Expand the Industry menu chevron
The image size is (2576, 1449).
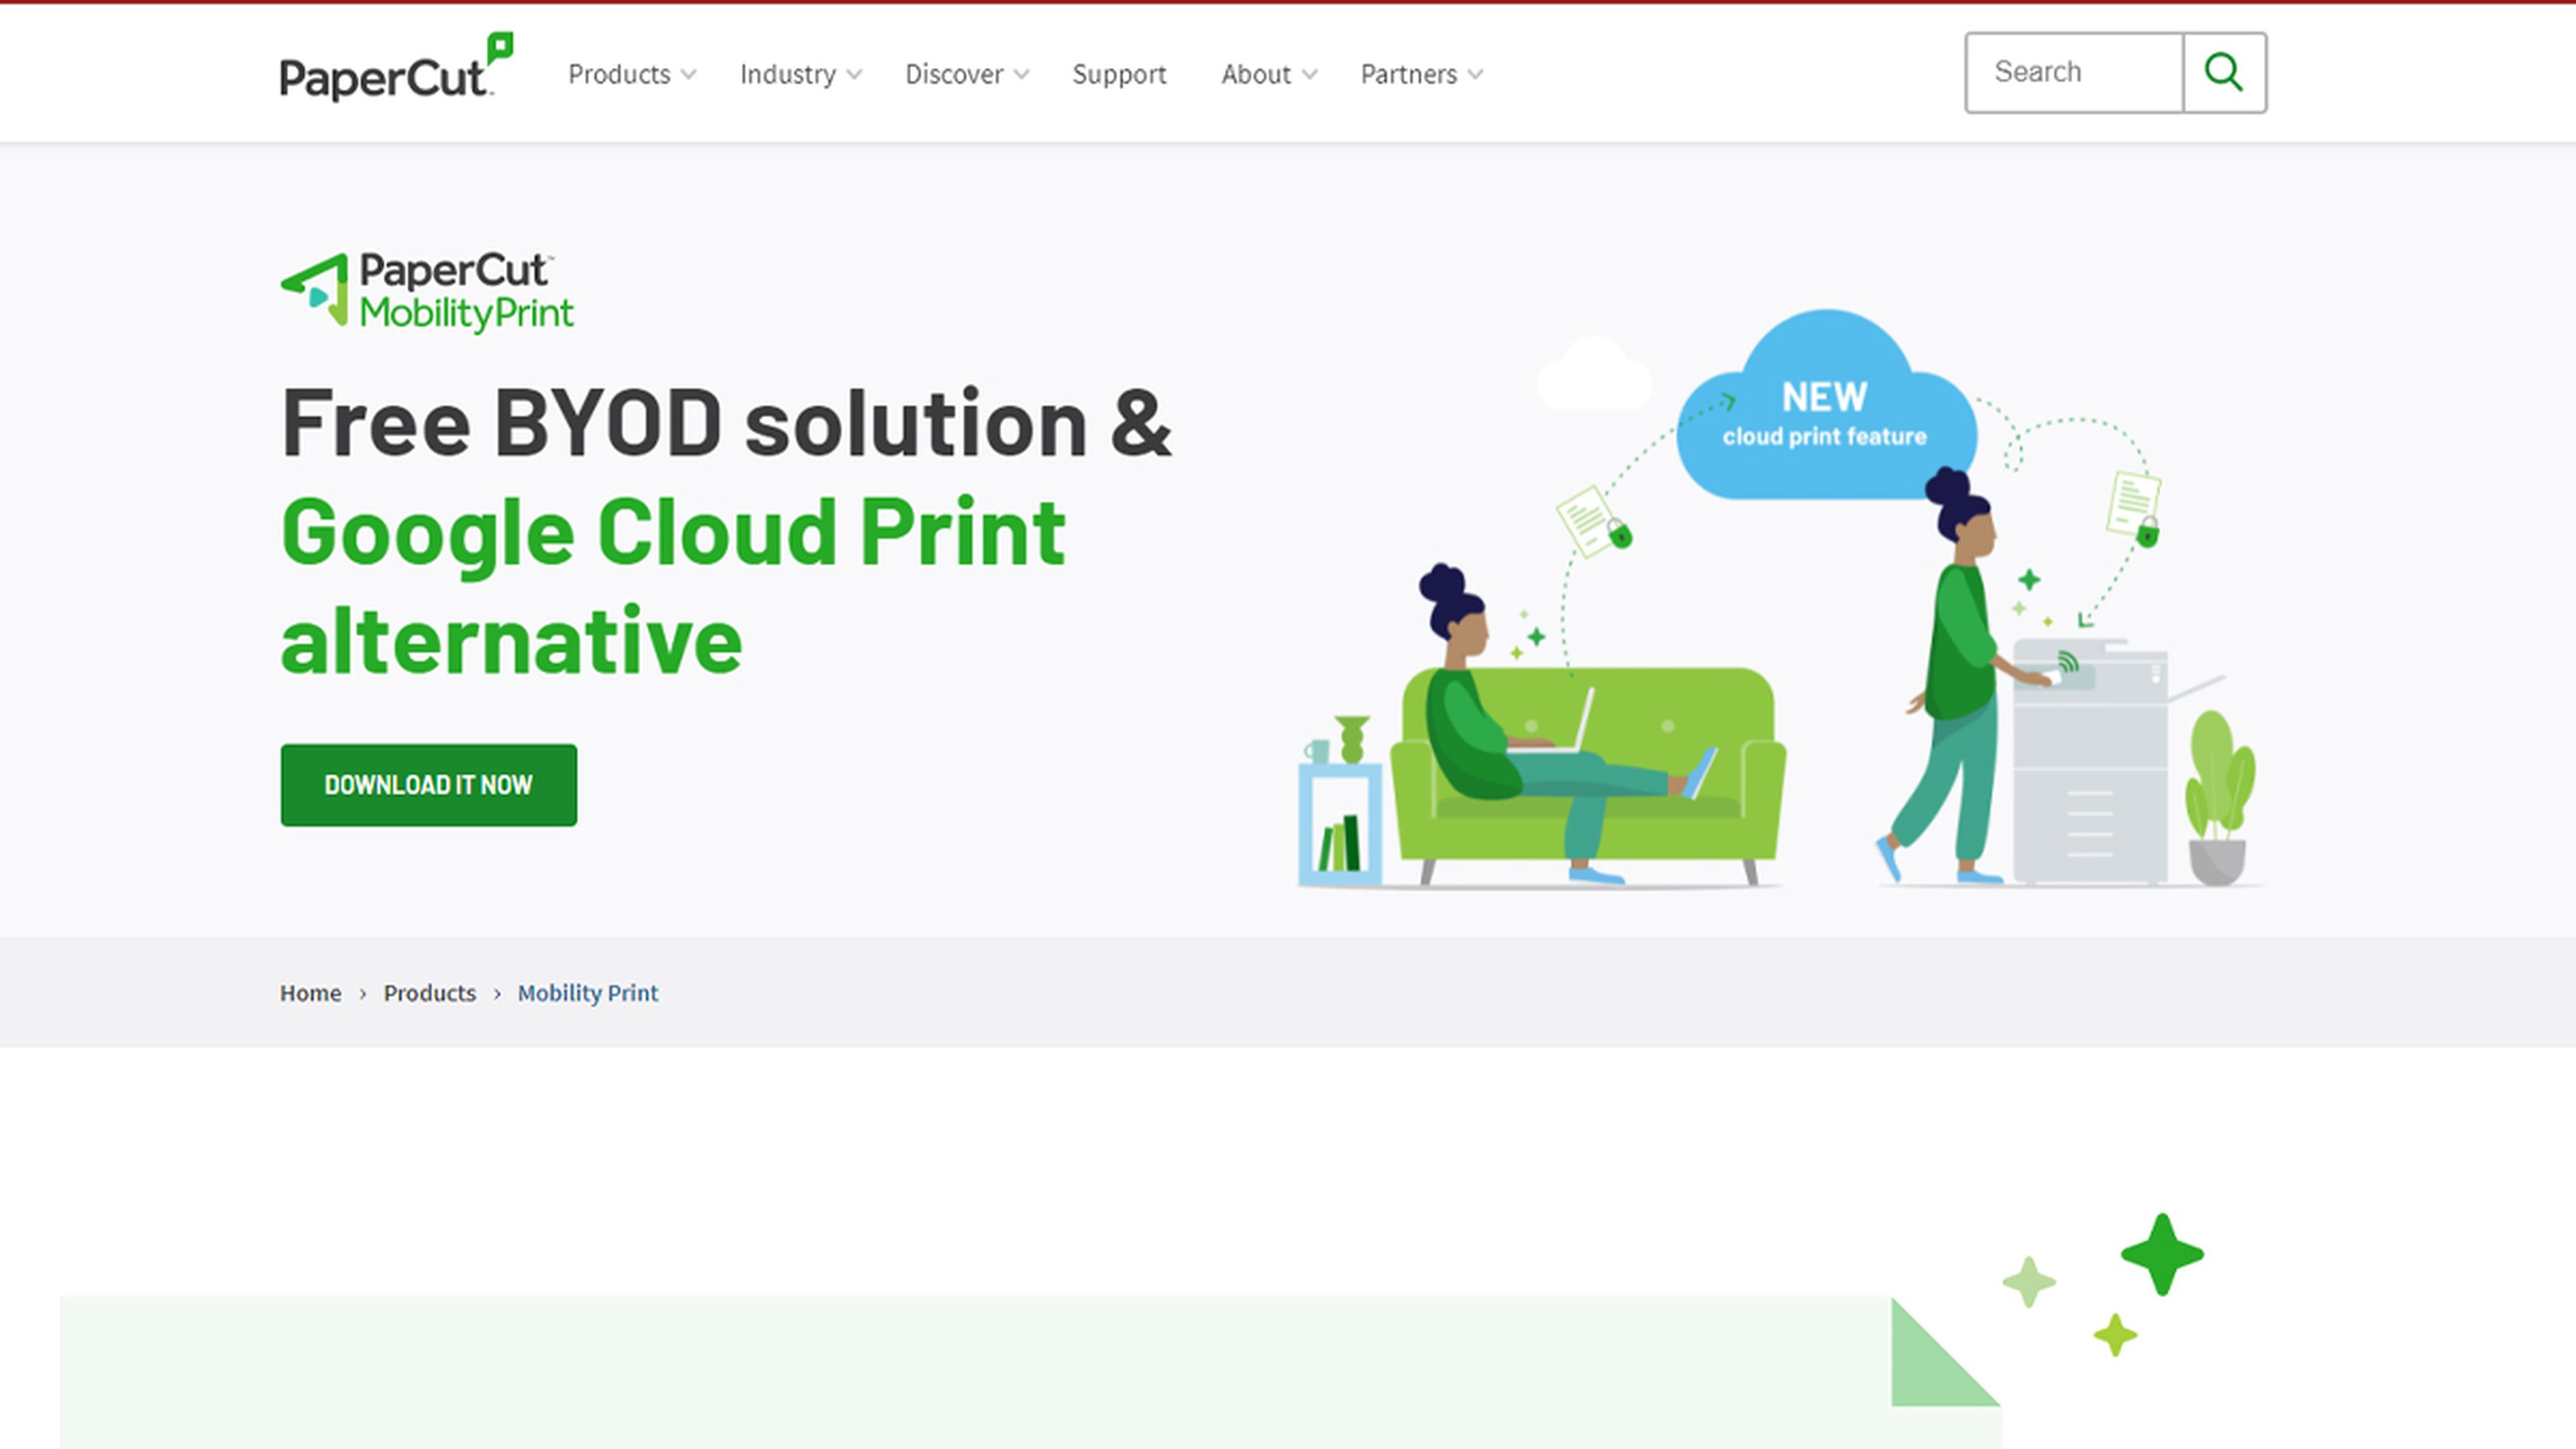tap(854, 75)
